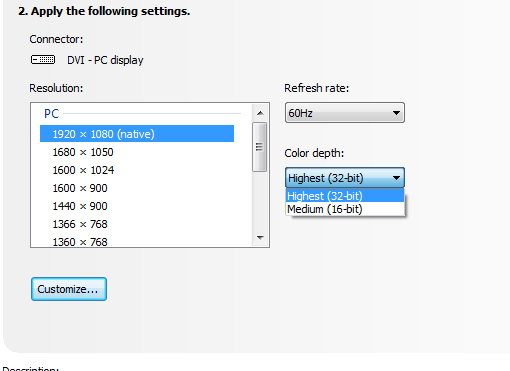This screenshot has width=510, height=371.
Task: Click the resolution list scroll down arrow
Action: (x=260, y=237)
